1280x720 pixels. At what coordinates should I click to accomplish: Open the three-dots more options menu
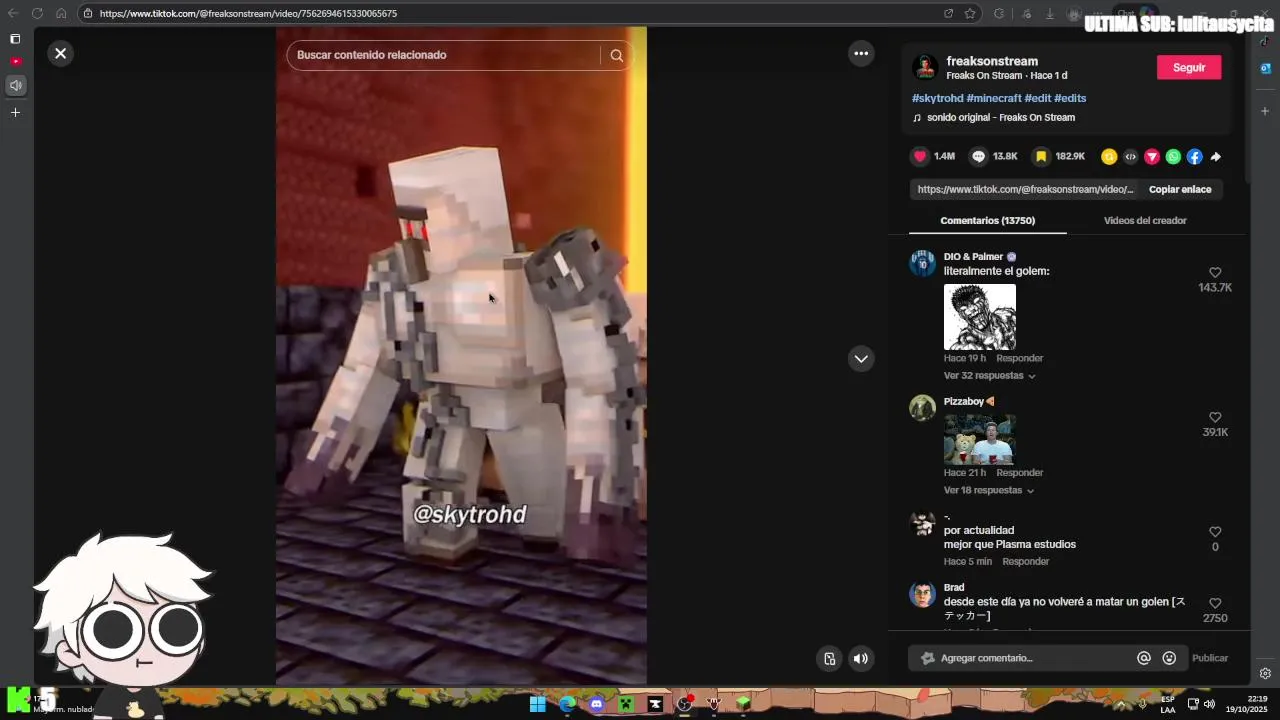tap(861, 53)
